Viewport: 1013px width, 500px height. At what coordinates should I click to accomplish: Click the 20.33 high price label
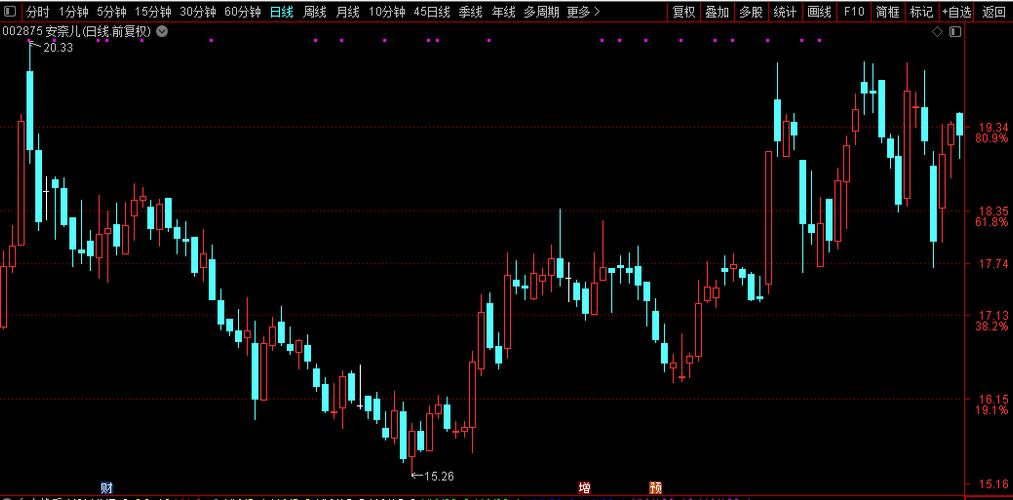57,48
